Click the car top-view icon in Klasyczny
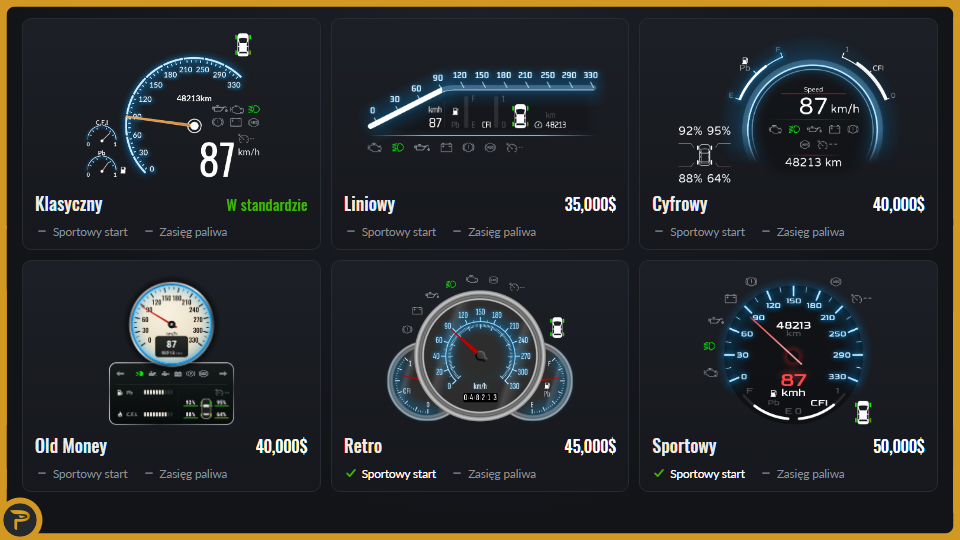The height and width of the screenshot is (540, 960). tap(243, 45)
